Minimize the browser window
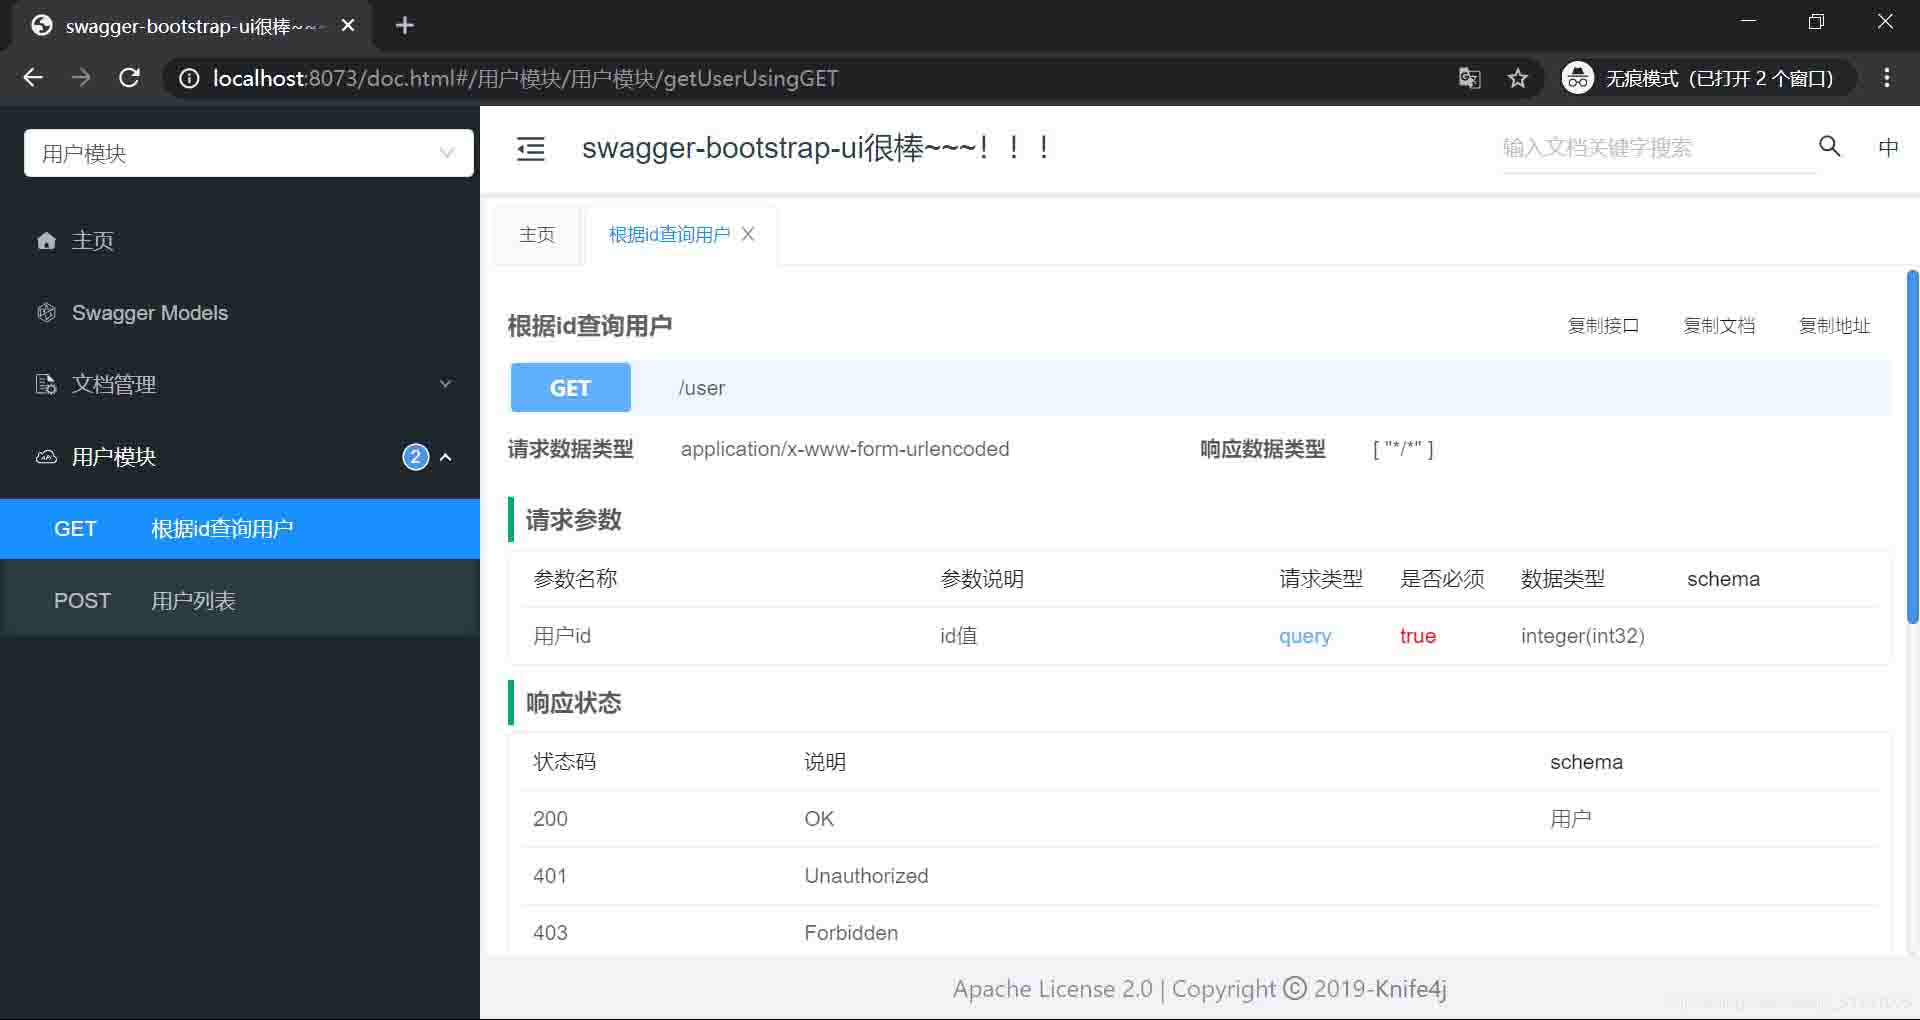 coord(1748,22)
